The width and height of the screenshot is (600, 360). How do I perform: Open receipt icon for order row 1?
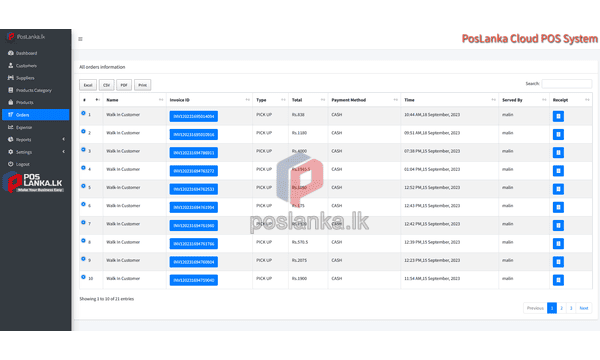[558, 116]
